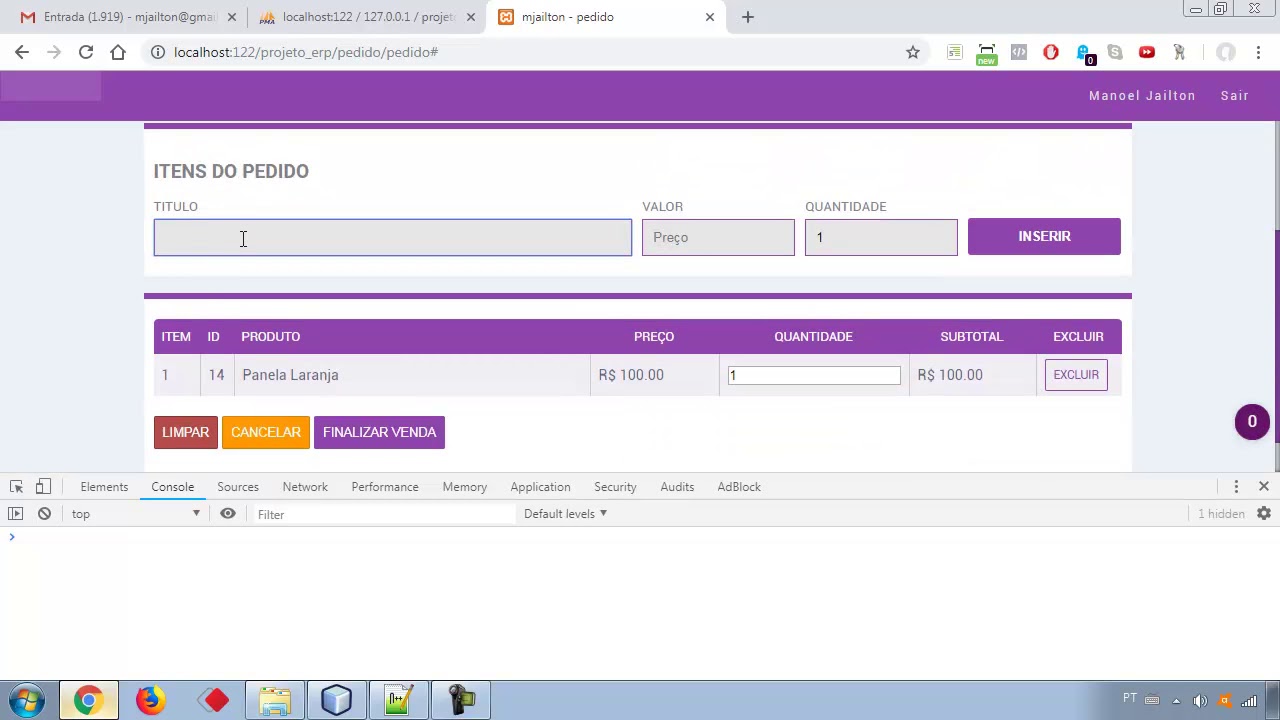Click the DevTools inspect element picker icon
The image size is (1280, 720).
pos(16,487)
